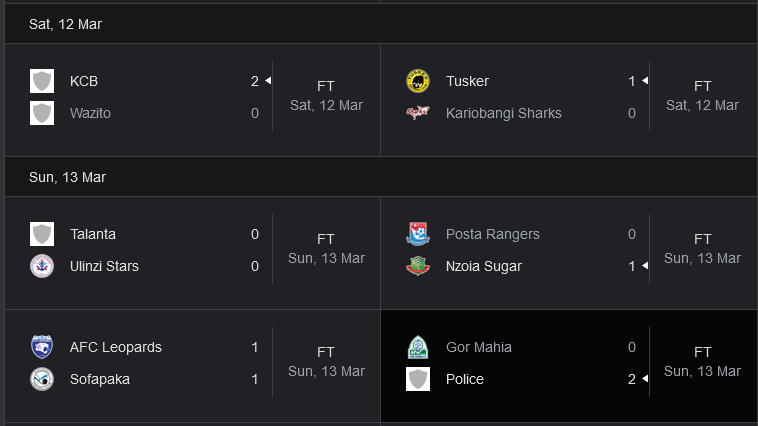Screen dimensions: 758x426
Task: Open the AFC Leopards vs Sofapaka FT status
Action: [326, 352]
